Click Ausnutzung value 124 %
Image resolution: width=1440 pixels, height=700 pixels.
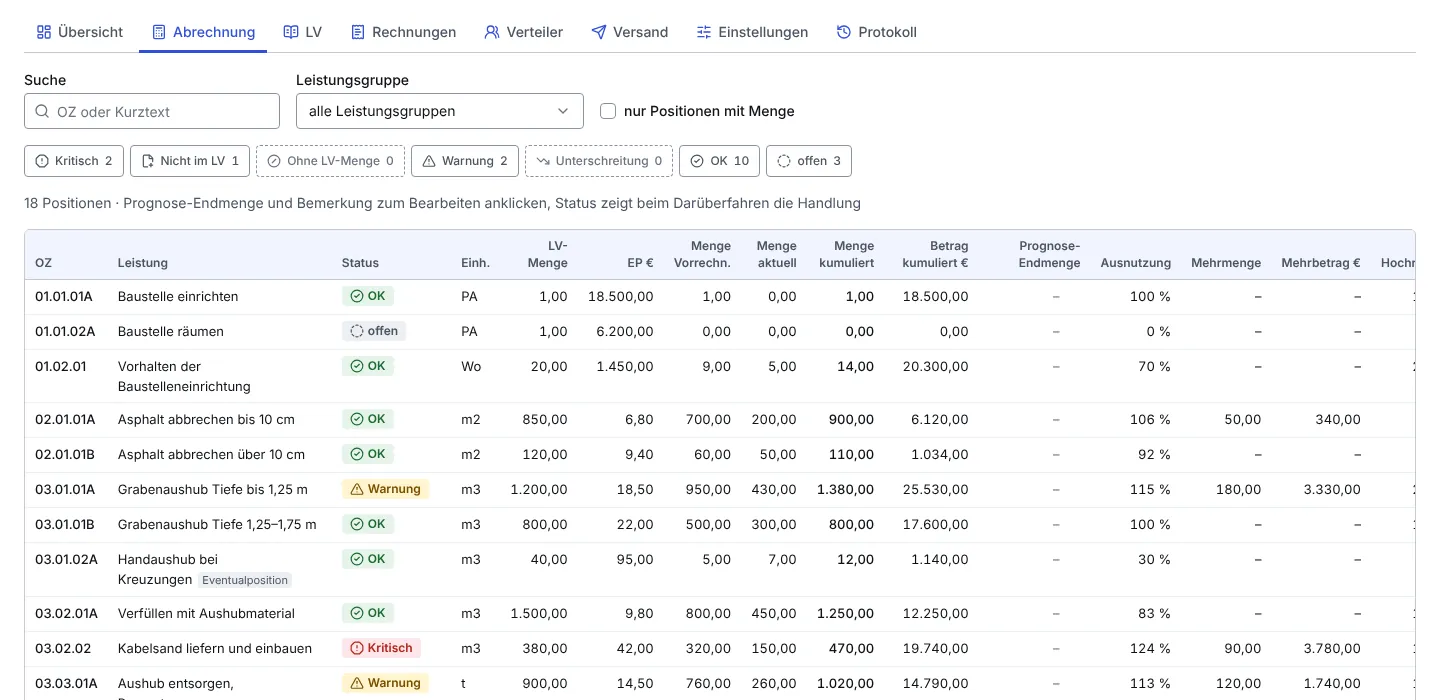[1150, 649]
